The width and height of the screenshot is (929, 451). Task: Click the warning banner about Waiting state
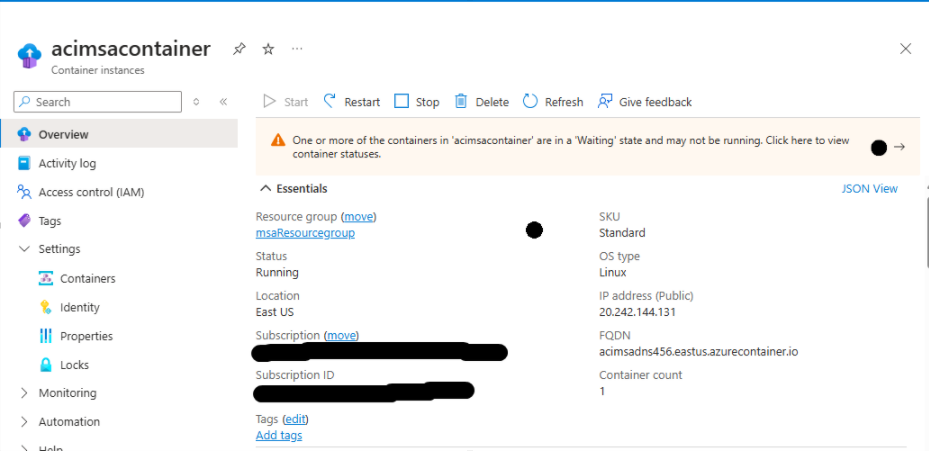coord(588,147)
